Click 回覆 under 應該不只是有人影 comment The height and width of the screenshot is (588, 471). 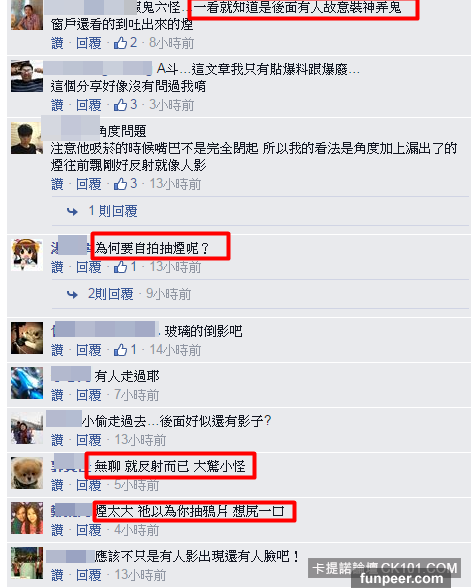point(89,575)
